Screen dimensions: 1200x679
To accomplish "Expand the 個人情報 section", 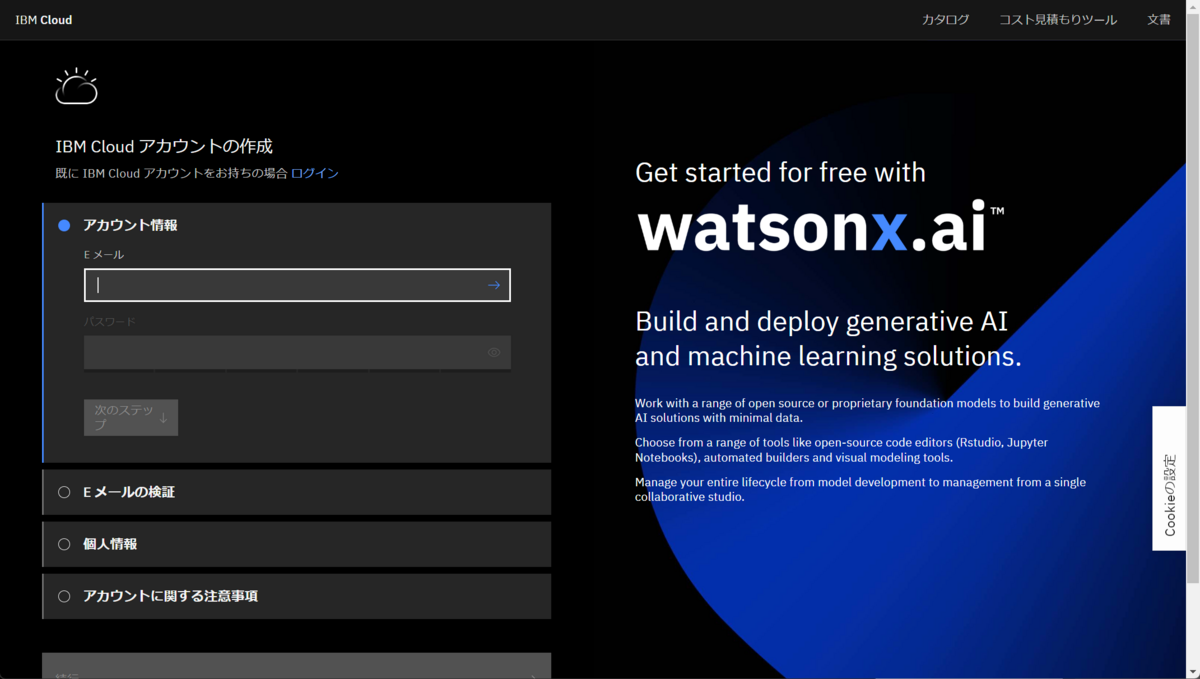I will (297, 544).
